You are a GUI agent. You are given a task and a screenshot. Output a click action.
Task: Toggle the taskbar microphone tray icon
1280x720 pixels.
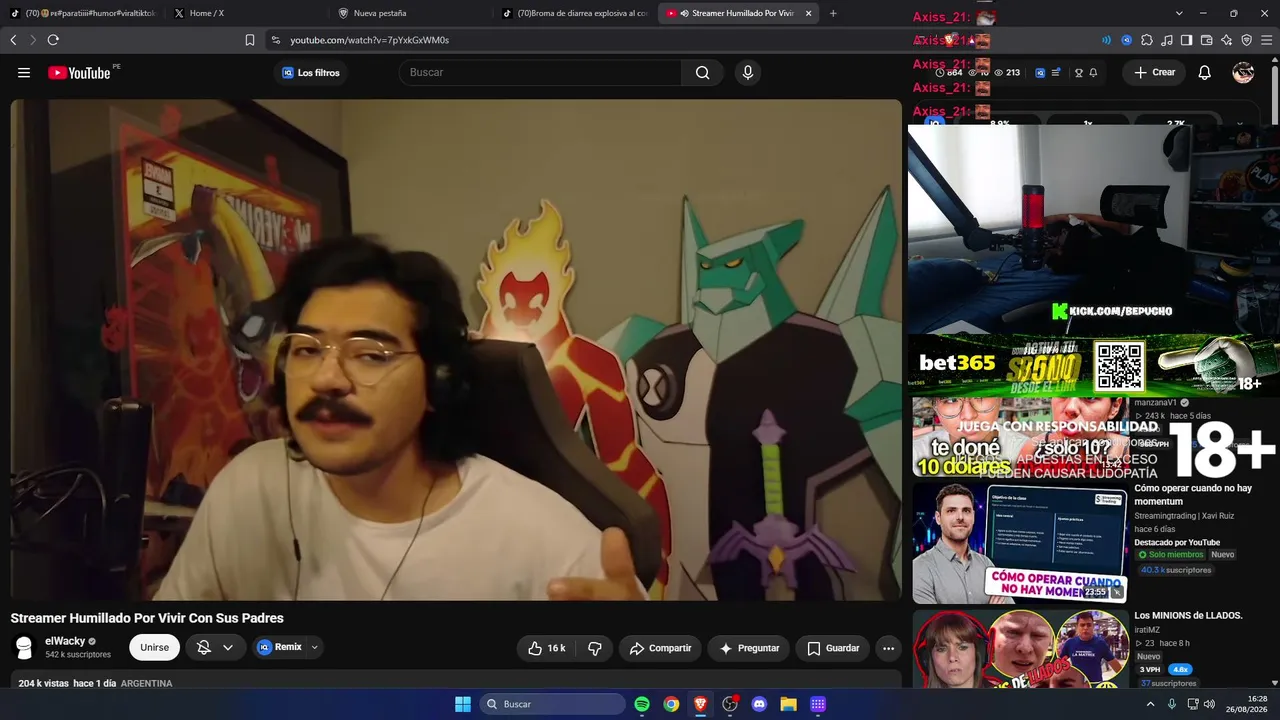pyautogui.click(x=1172, y=704)
